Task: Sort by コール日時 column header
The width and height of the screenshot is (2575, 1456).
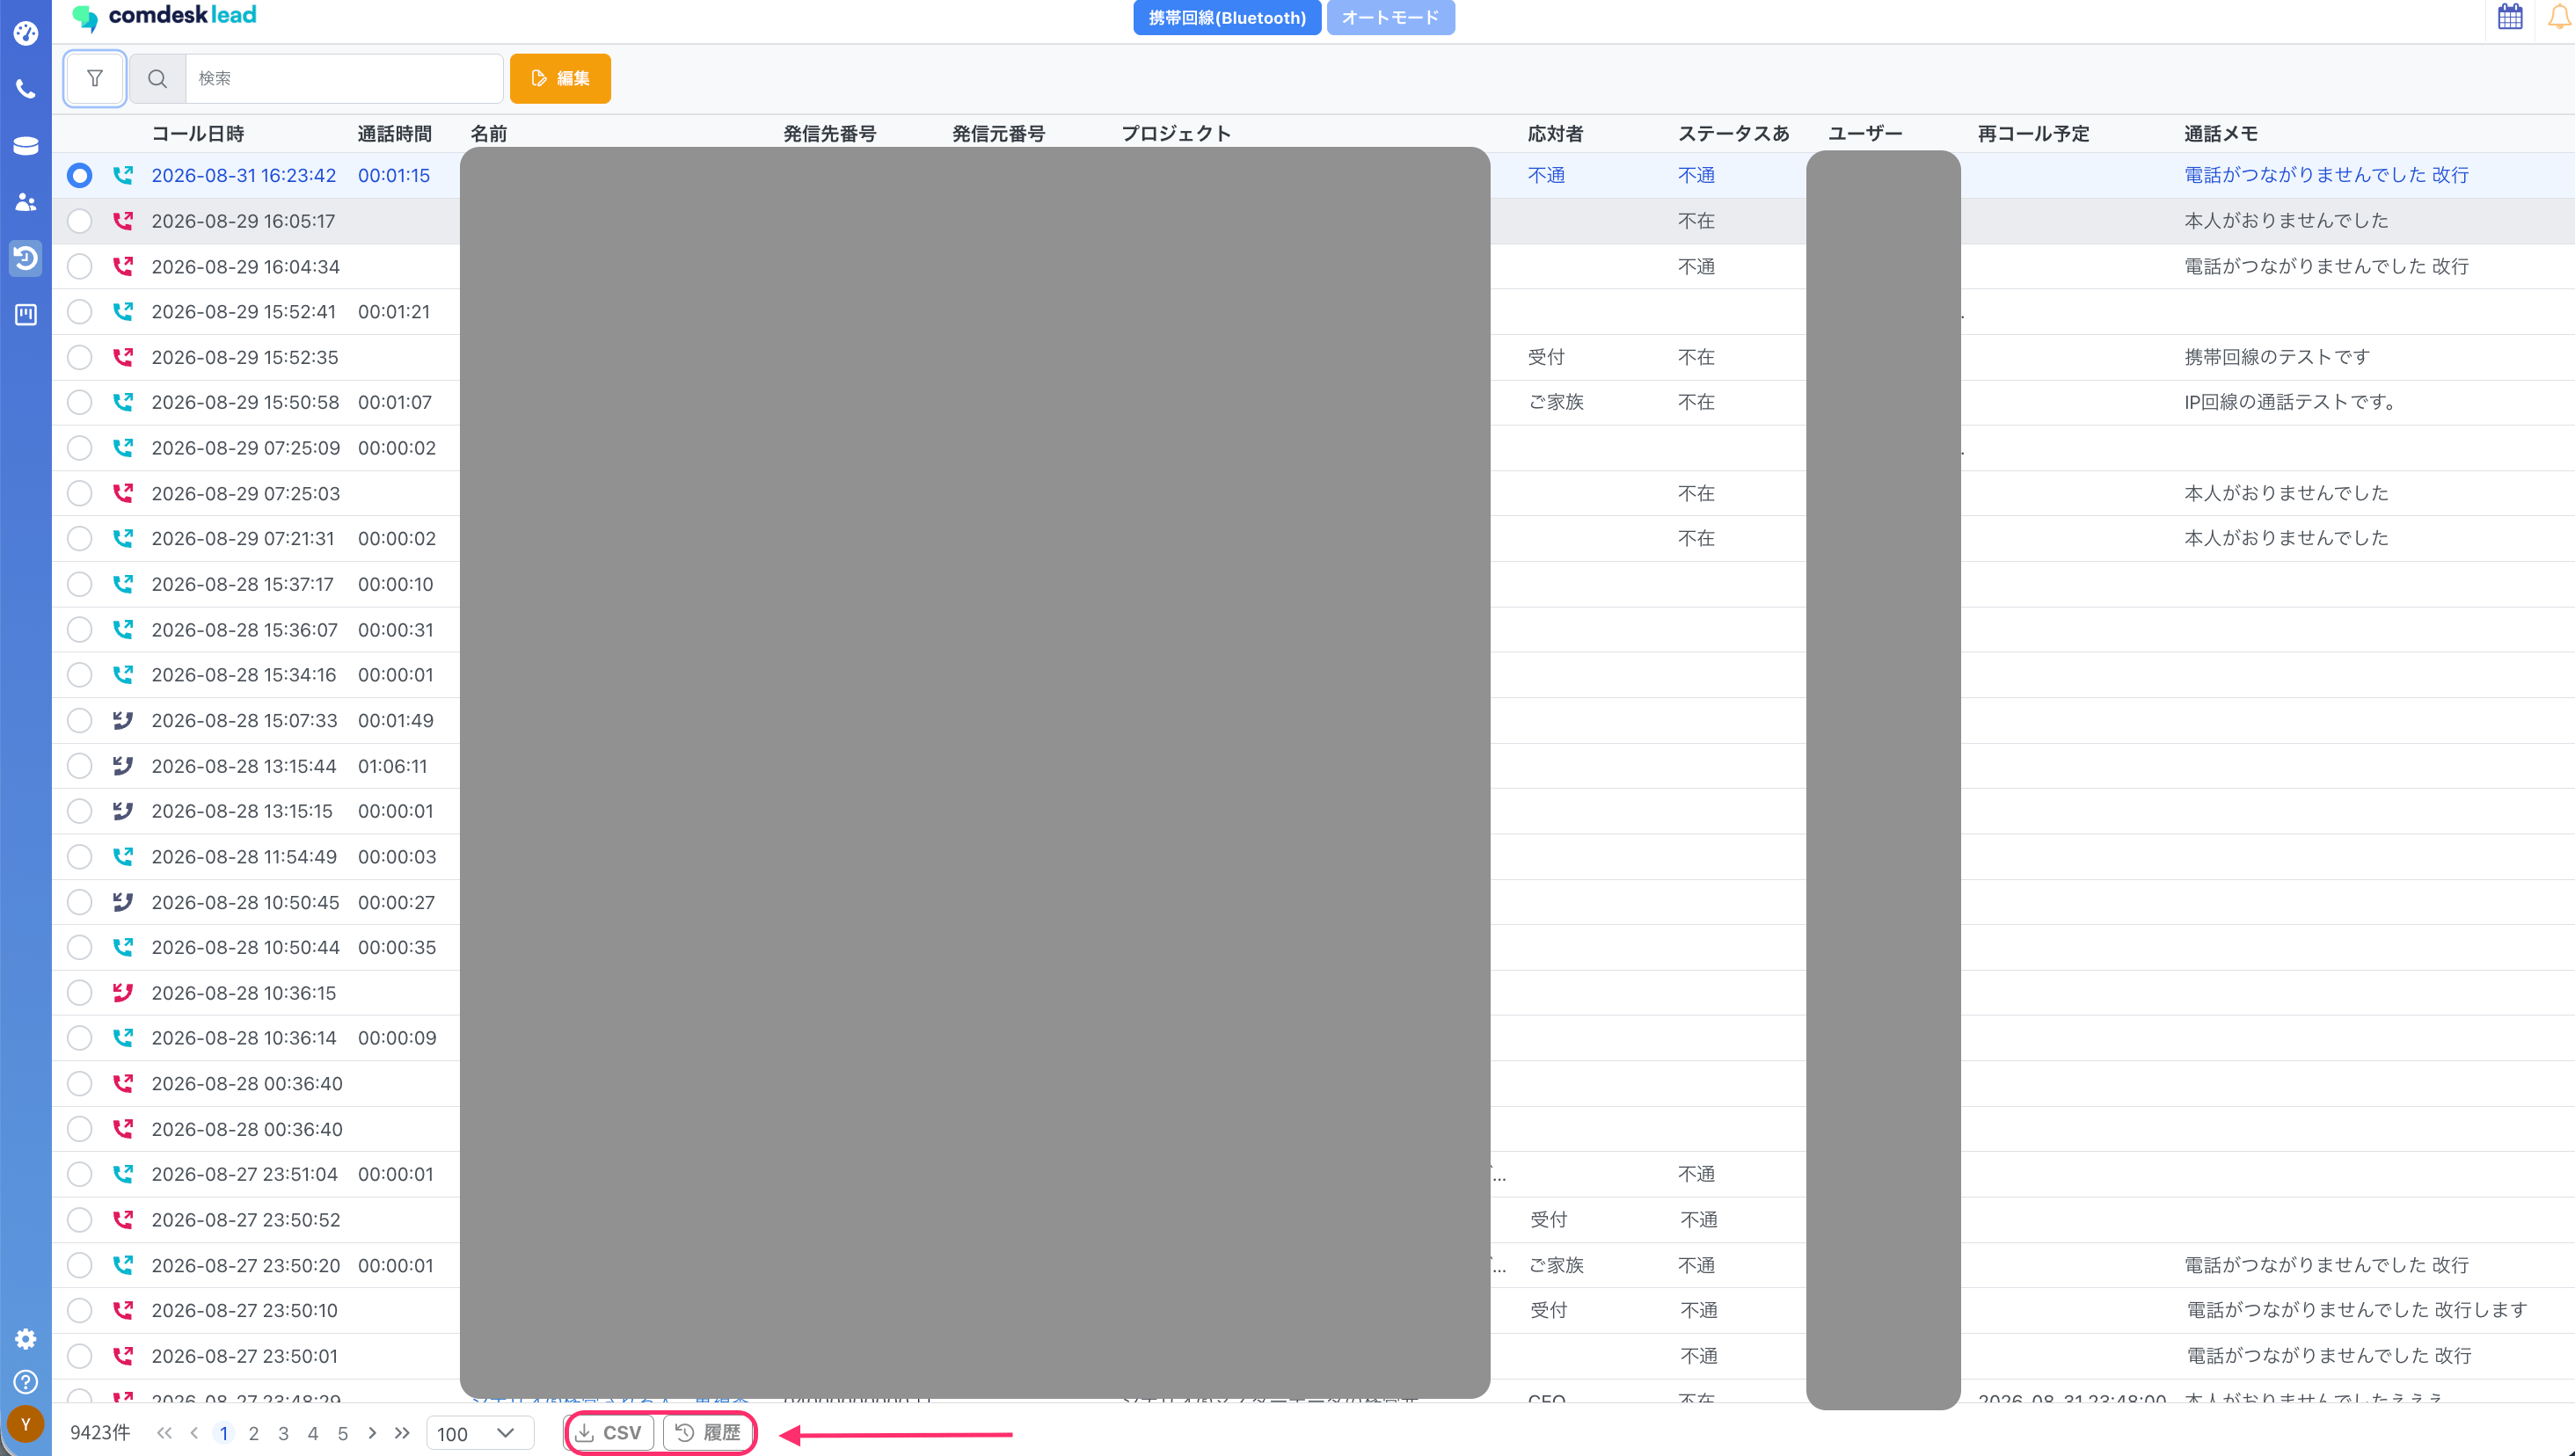Action: pyautogui.click(x=198, y=134)
